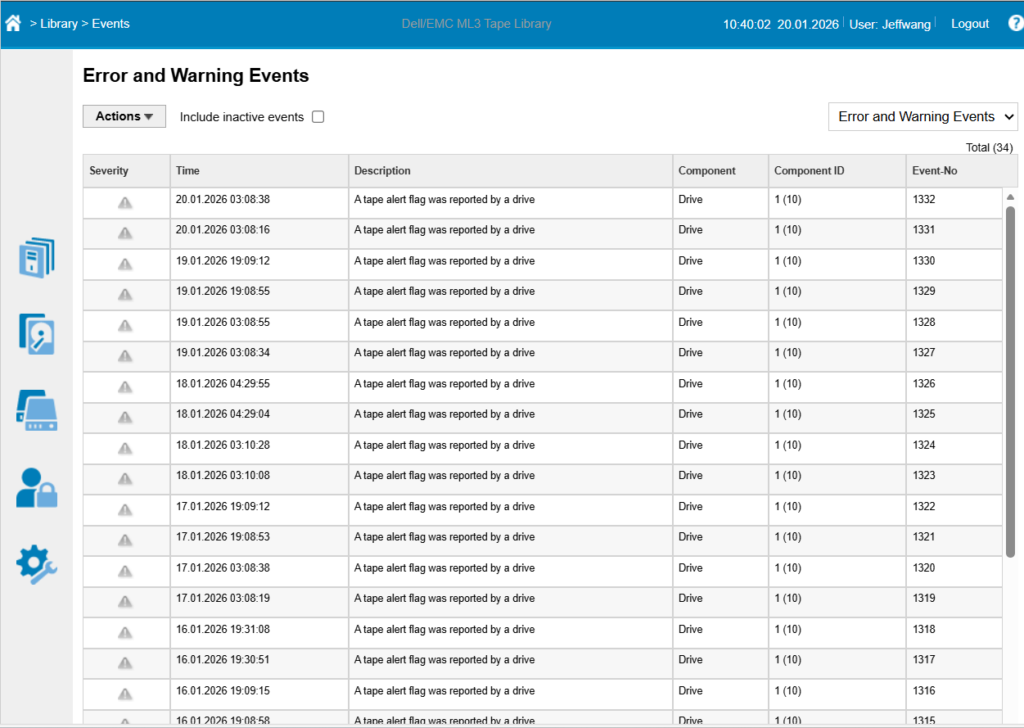Image resolution: width=1024 pixels, height=728 pixels.
Task: Click the Home icon in the header
Action: 13,23
